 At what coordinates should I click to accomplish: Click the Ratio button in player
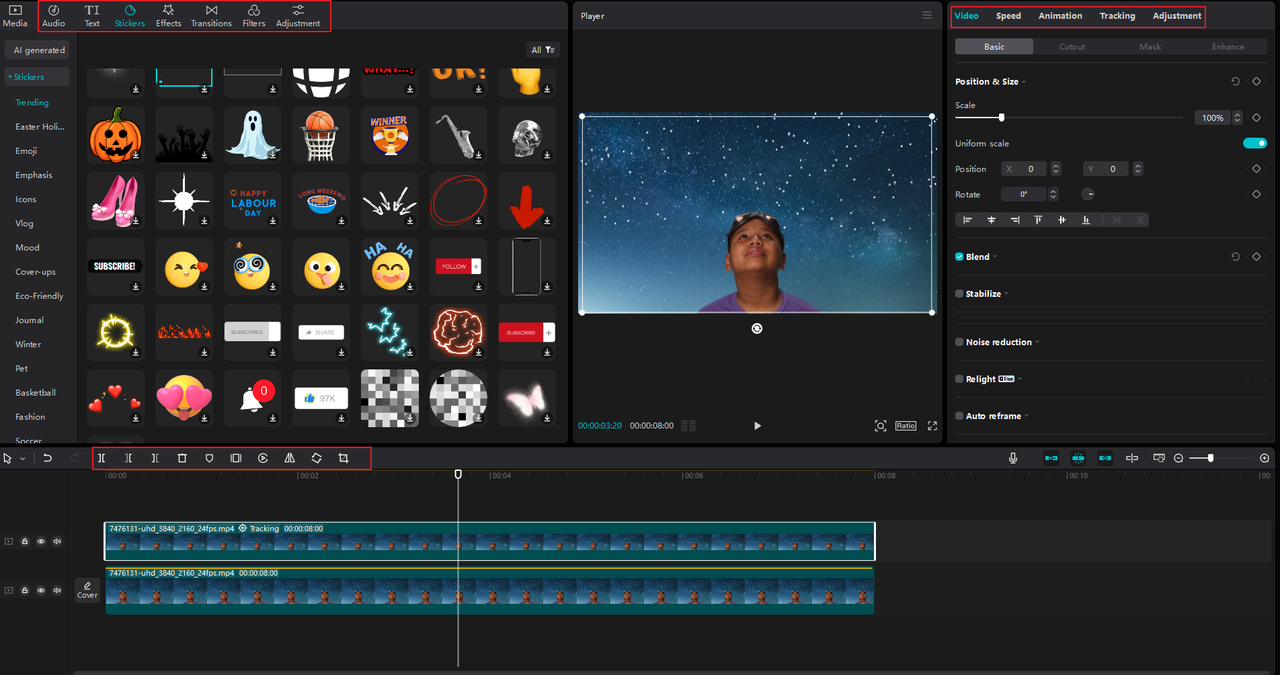[x=906, y=425]
